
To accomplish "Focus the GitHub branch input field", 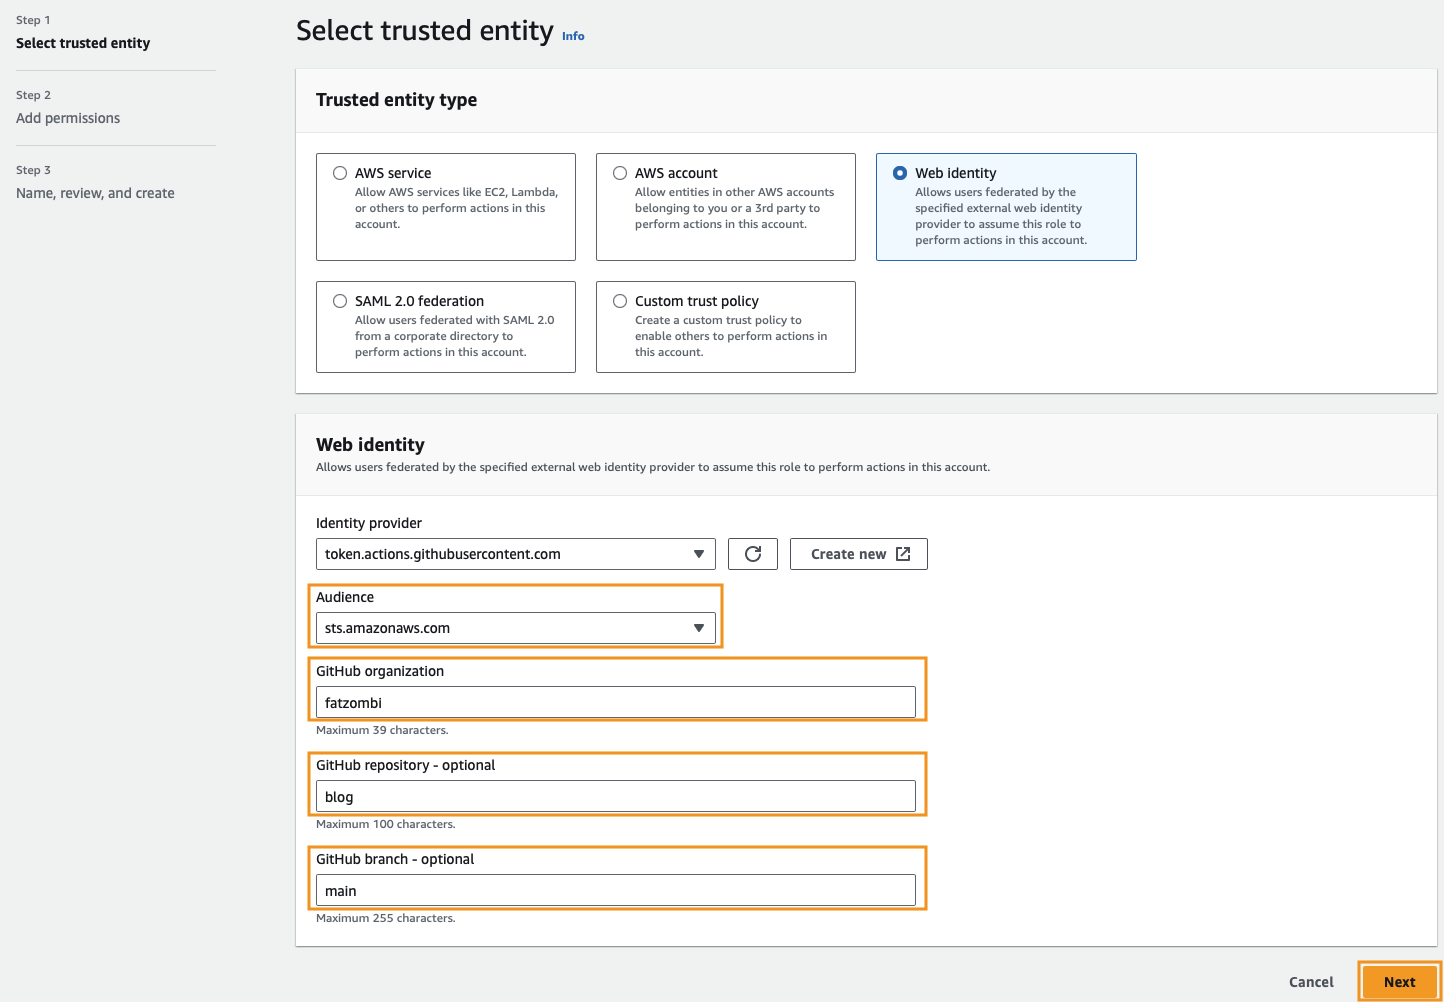I will point(616,890).
